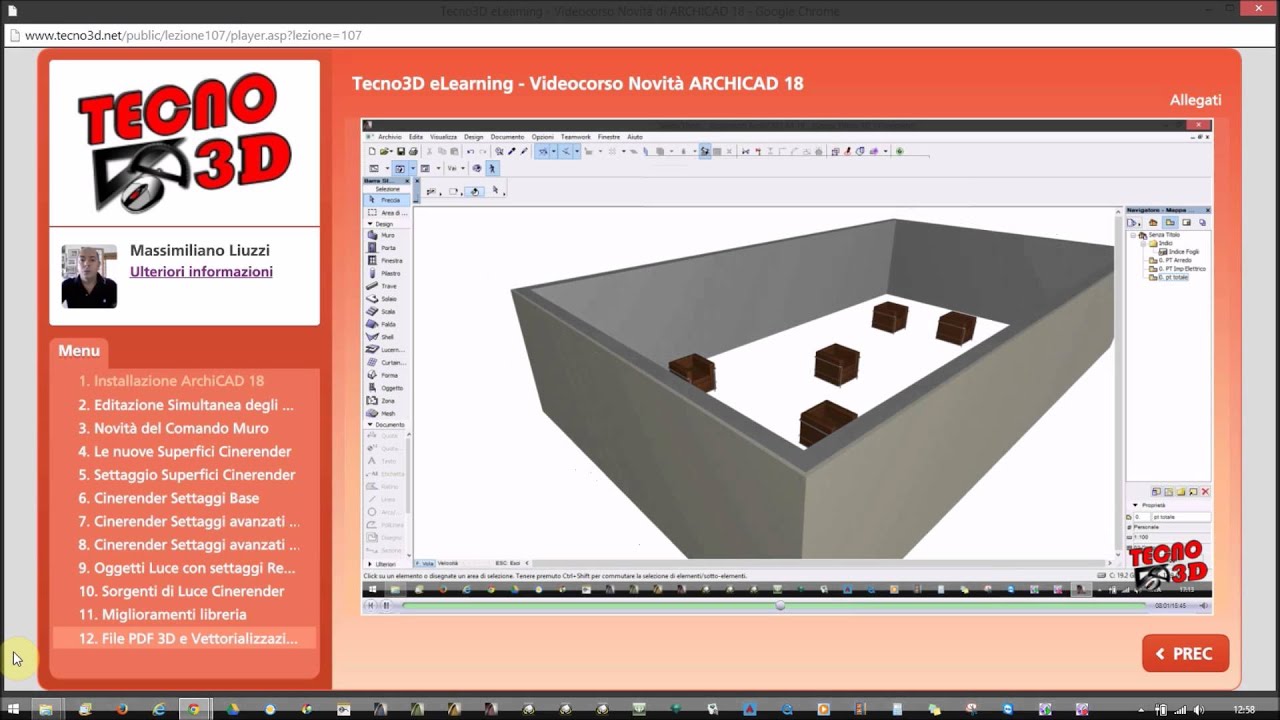
Task: Click the video progress slider handle
Action: (x=780, y=605)
